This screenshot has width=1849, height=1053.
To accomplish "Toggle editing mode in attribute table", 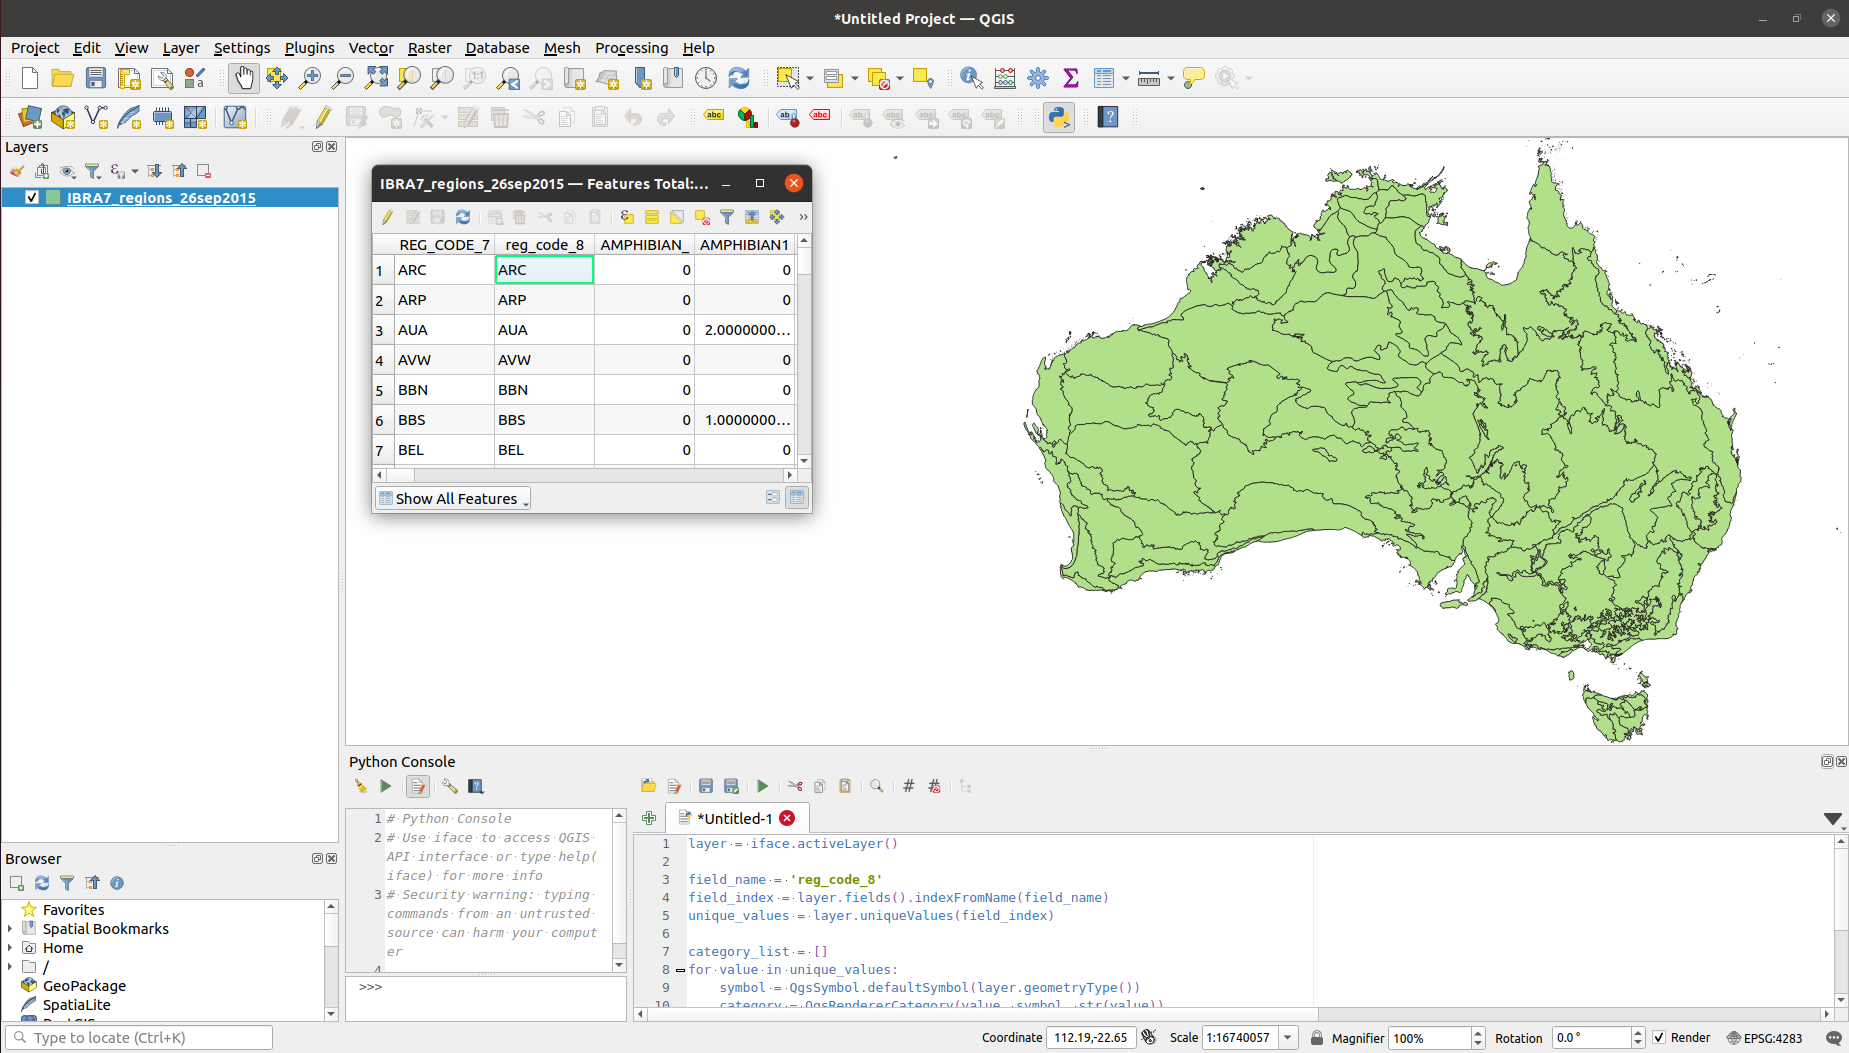I will click(388, 217).
